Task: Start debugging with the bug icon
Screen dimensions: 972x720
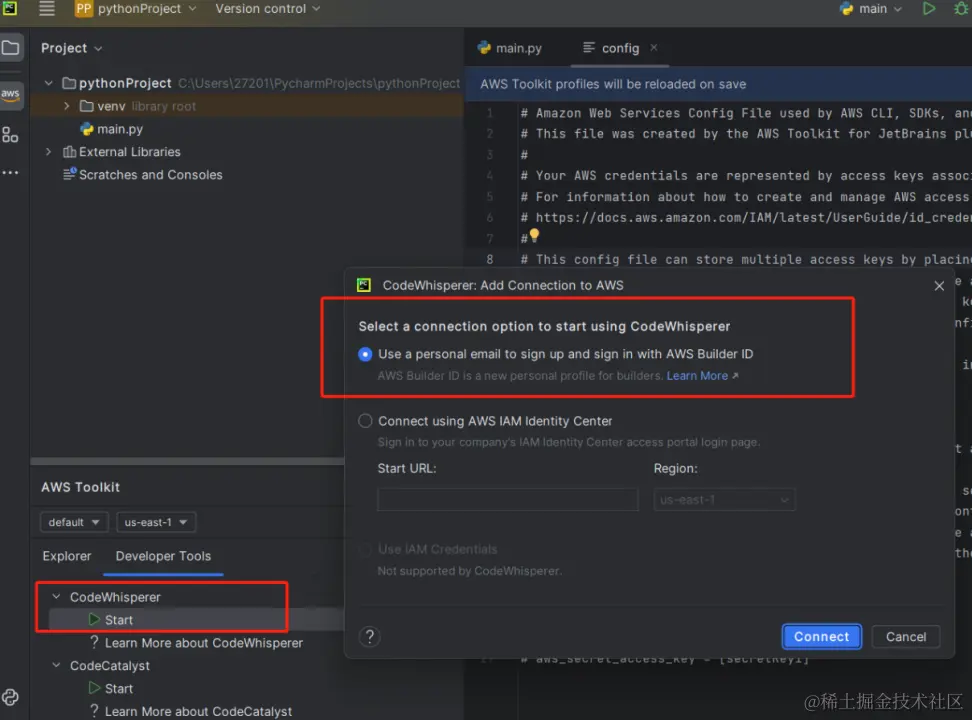Action: 961,9
